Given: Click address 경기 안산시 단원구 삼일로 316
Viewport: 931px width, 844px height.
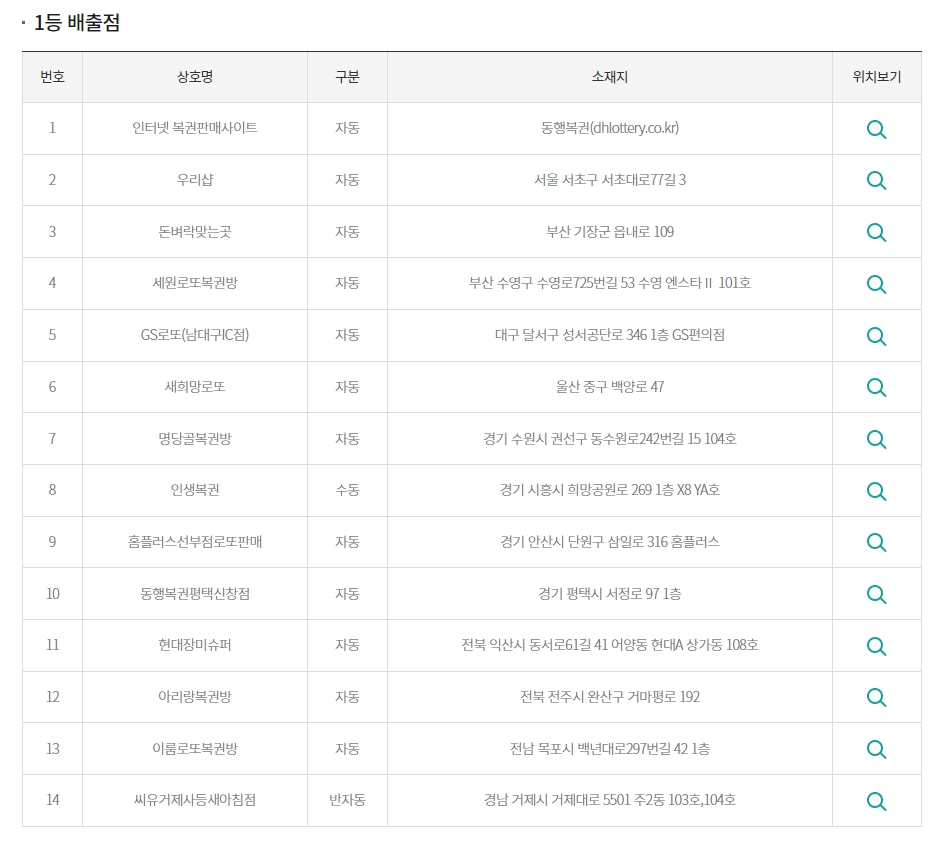Looking at the screenshot, I should click(x=584, y=542).
